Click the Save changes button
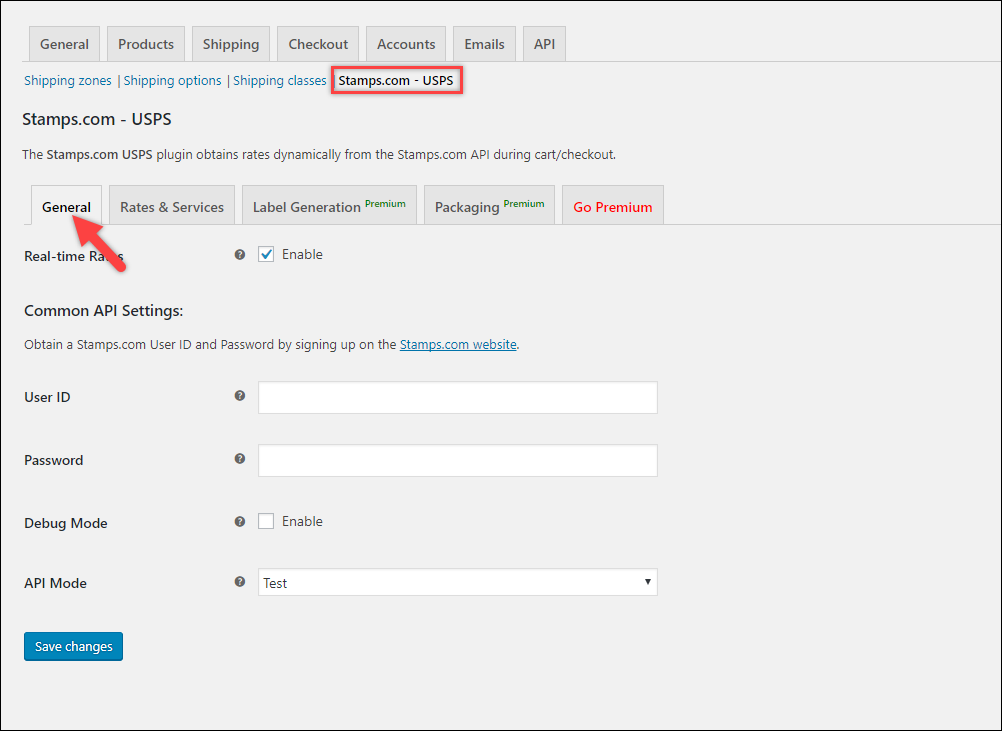This screenshot has width=1002, height=731. coord(73,646)
